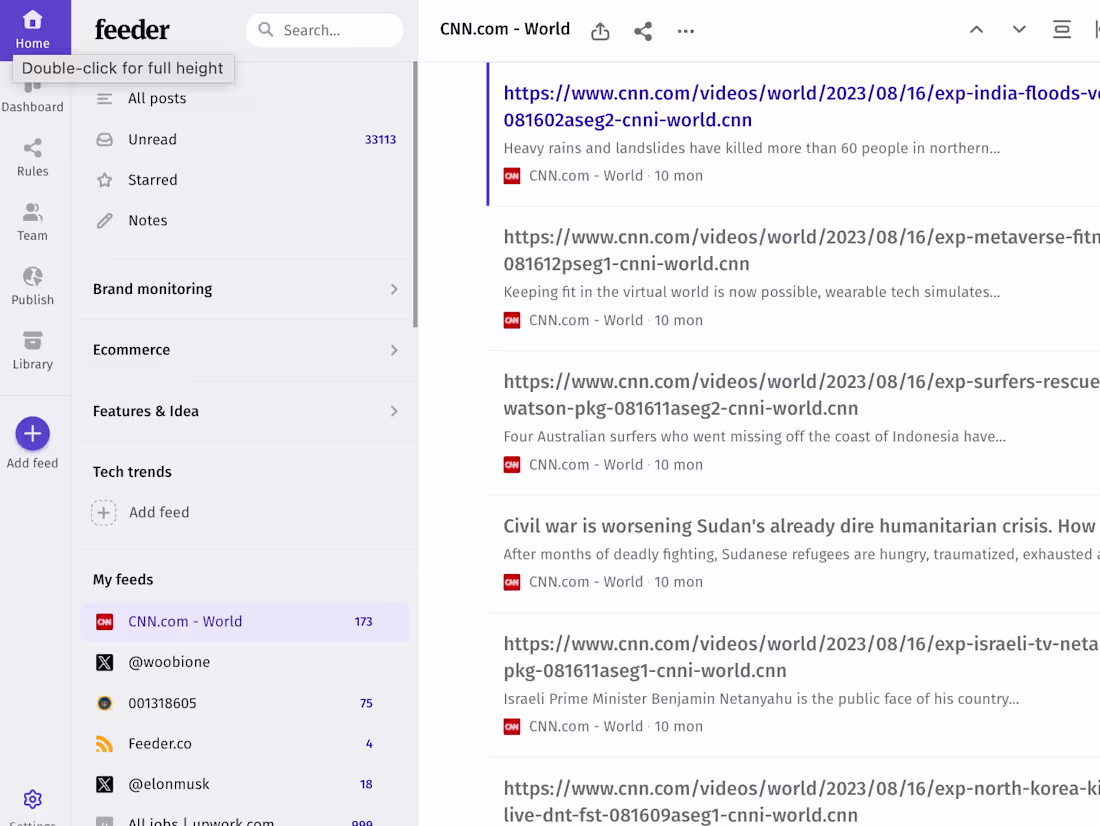Open the Tech trends folder

(132, 472)
